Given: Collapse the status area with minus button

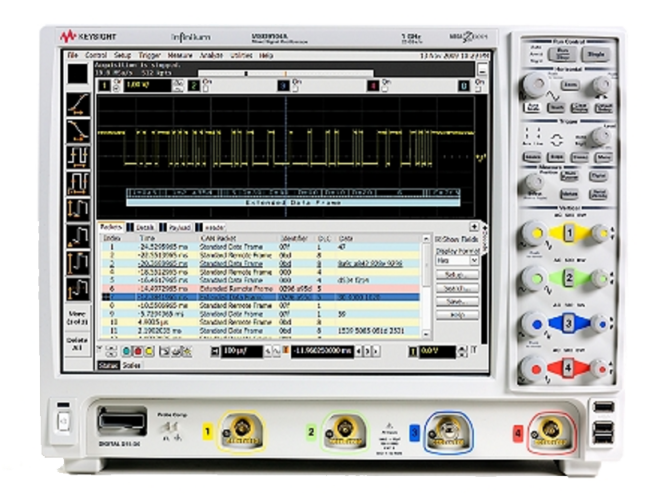Looking at the screenshot, I should [483, 69].
